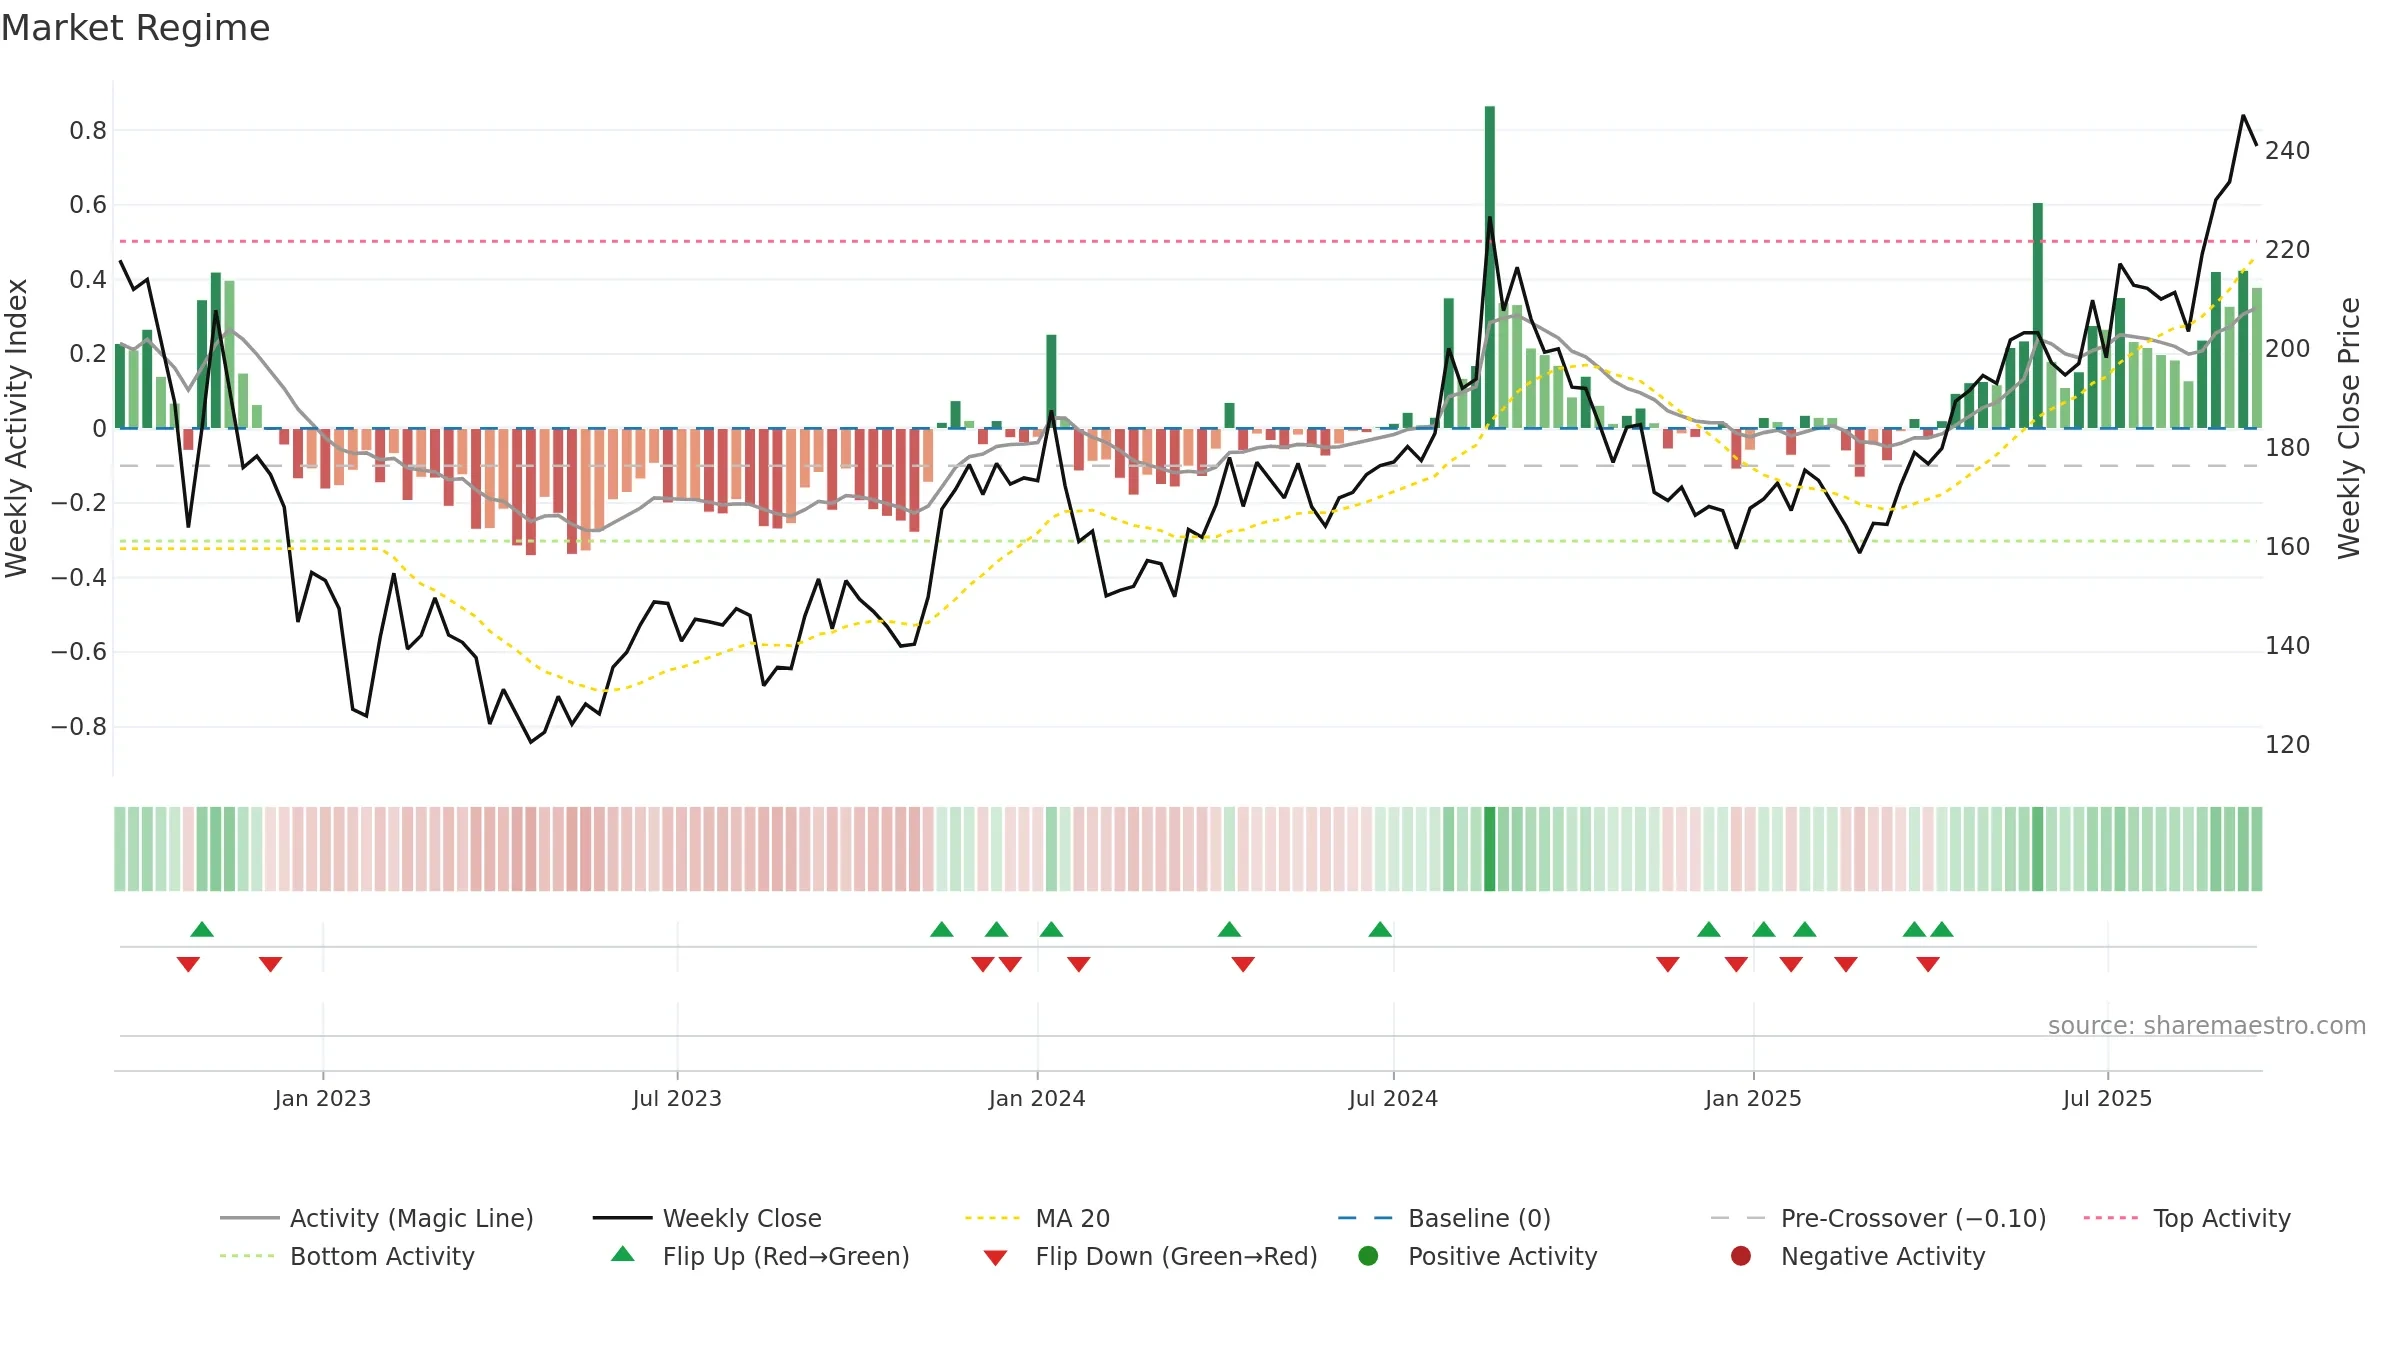Image resolution: width=2400 pixels, height=1350 pixels.
Task: Click the Jul 2025 axis tick label
Action: (2107, 1098)
